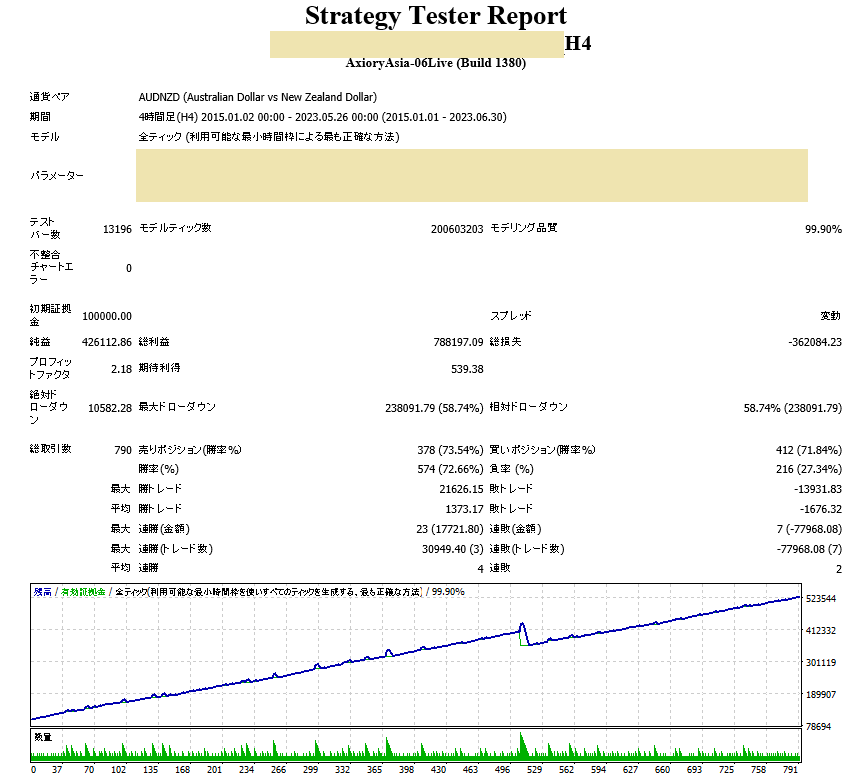Click the gross profit value 788197.09
This screenshot has height=779, width=862.
458,342
